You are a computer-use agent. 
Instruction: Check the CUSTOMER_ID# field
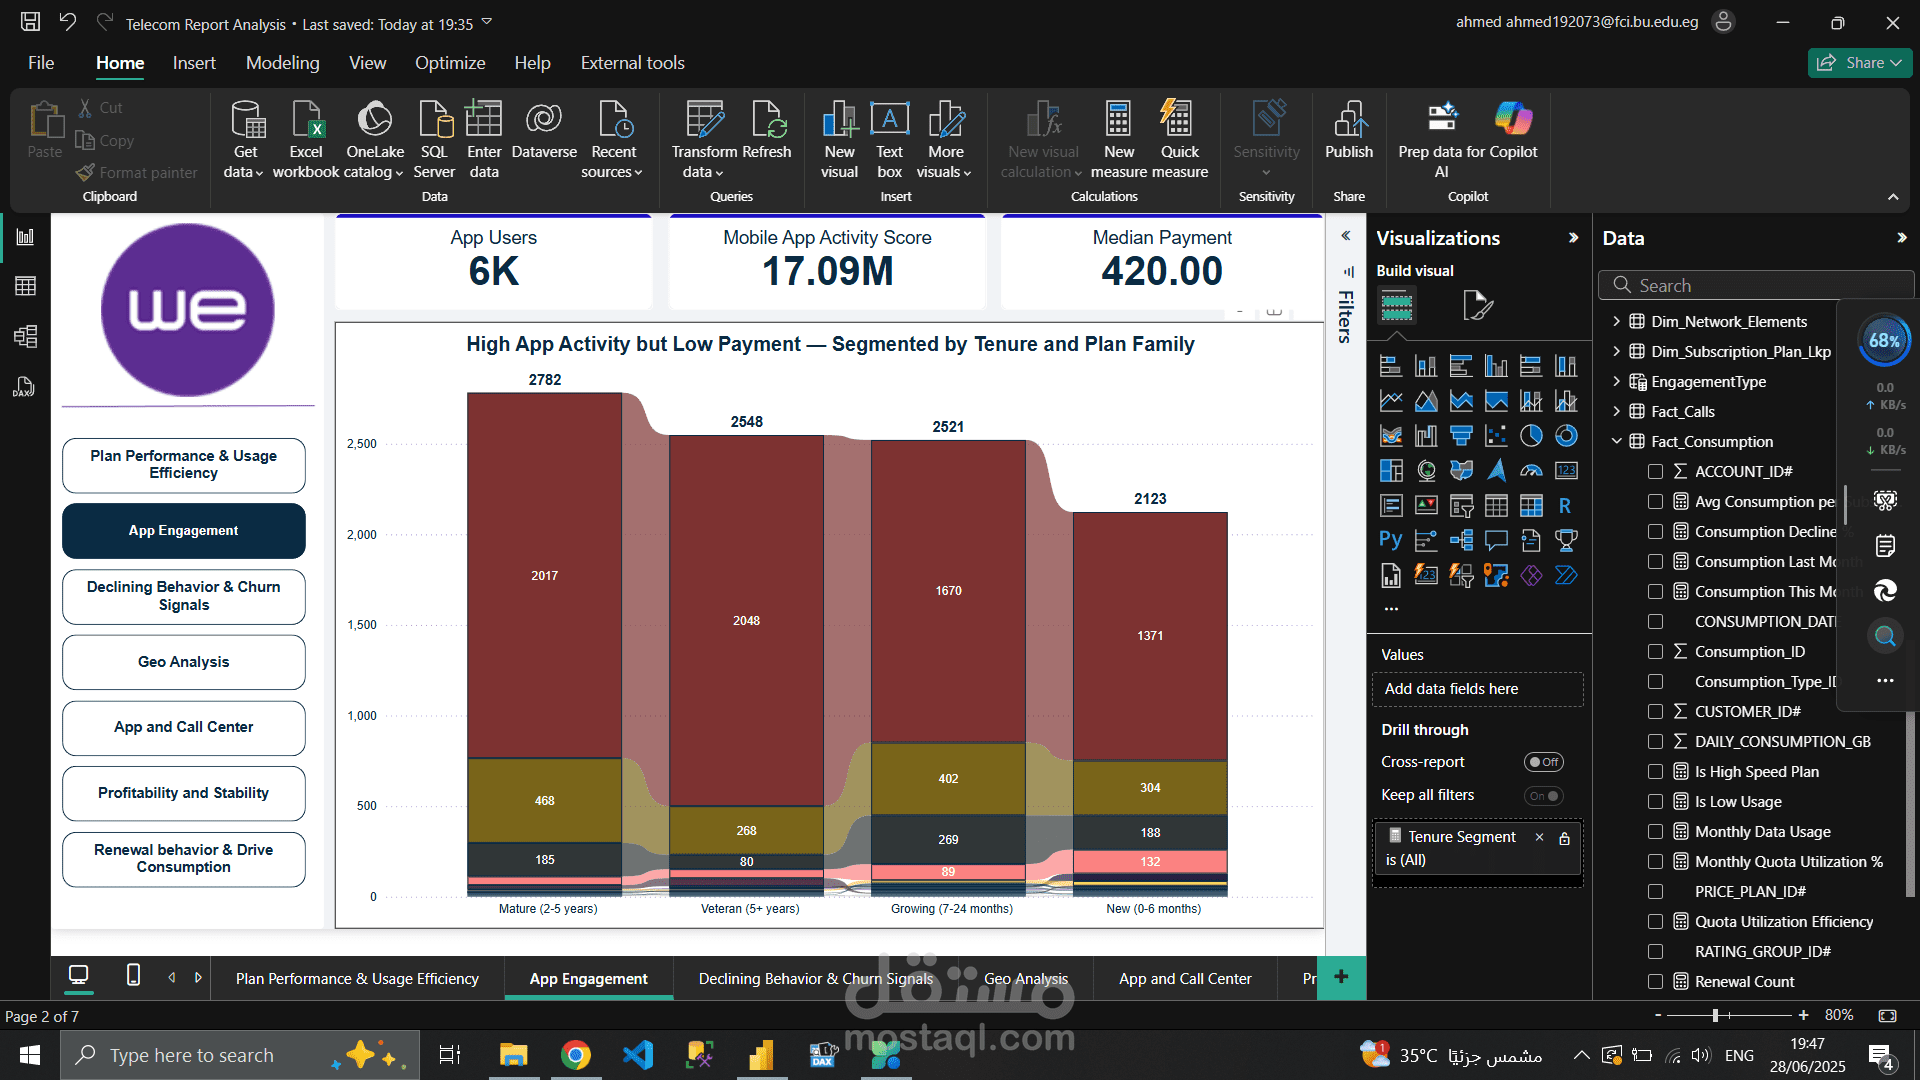1655,711
